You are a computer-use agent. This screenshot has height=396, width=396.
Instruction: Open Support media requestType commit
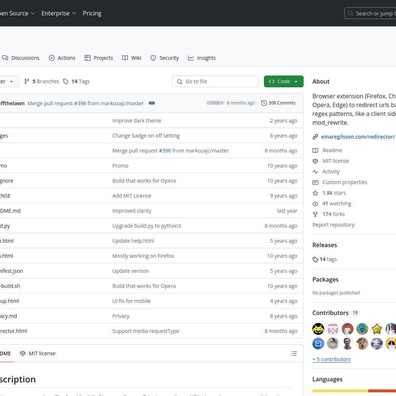click(146, 331)
